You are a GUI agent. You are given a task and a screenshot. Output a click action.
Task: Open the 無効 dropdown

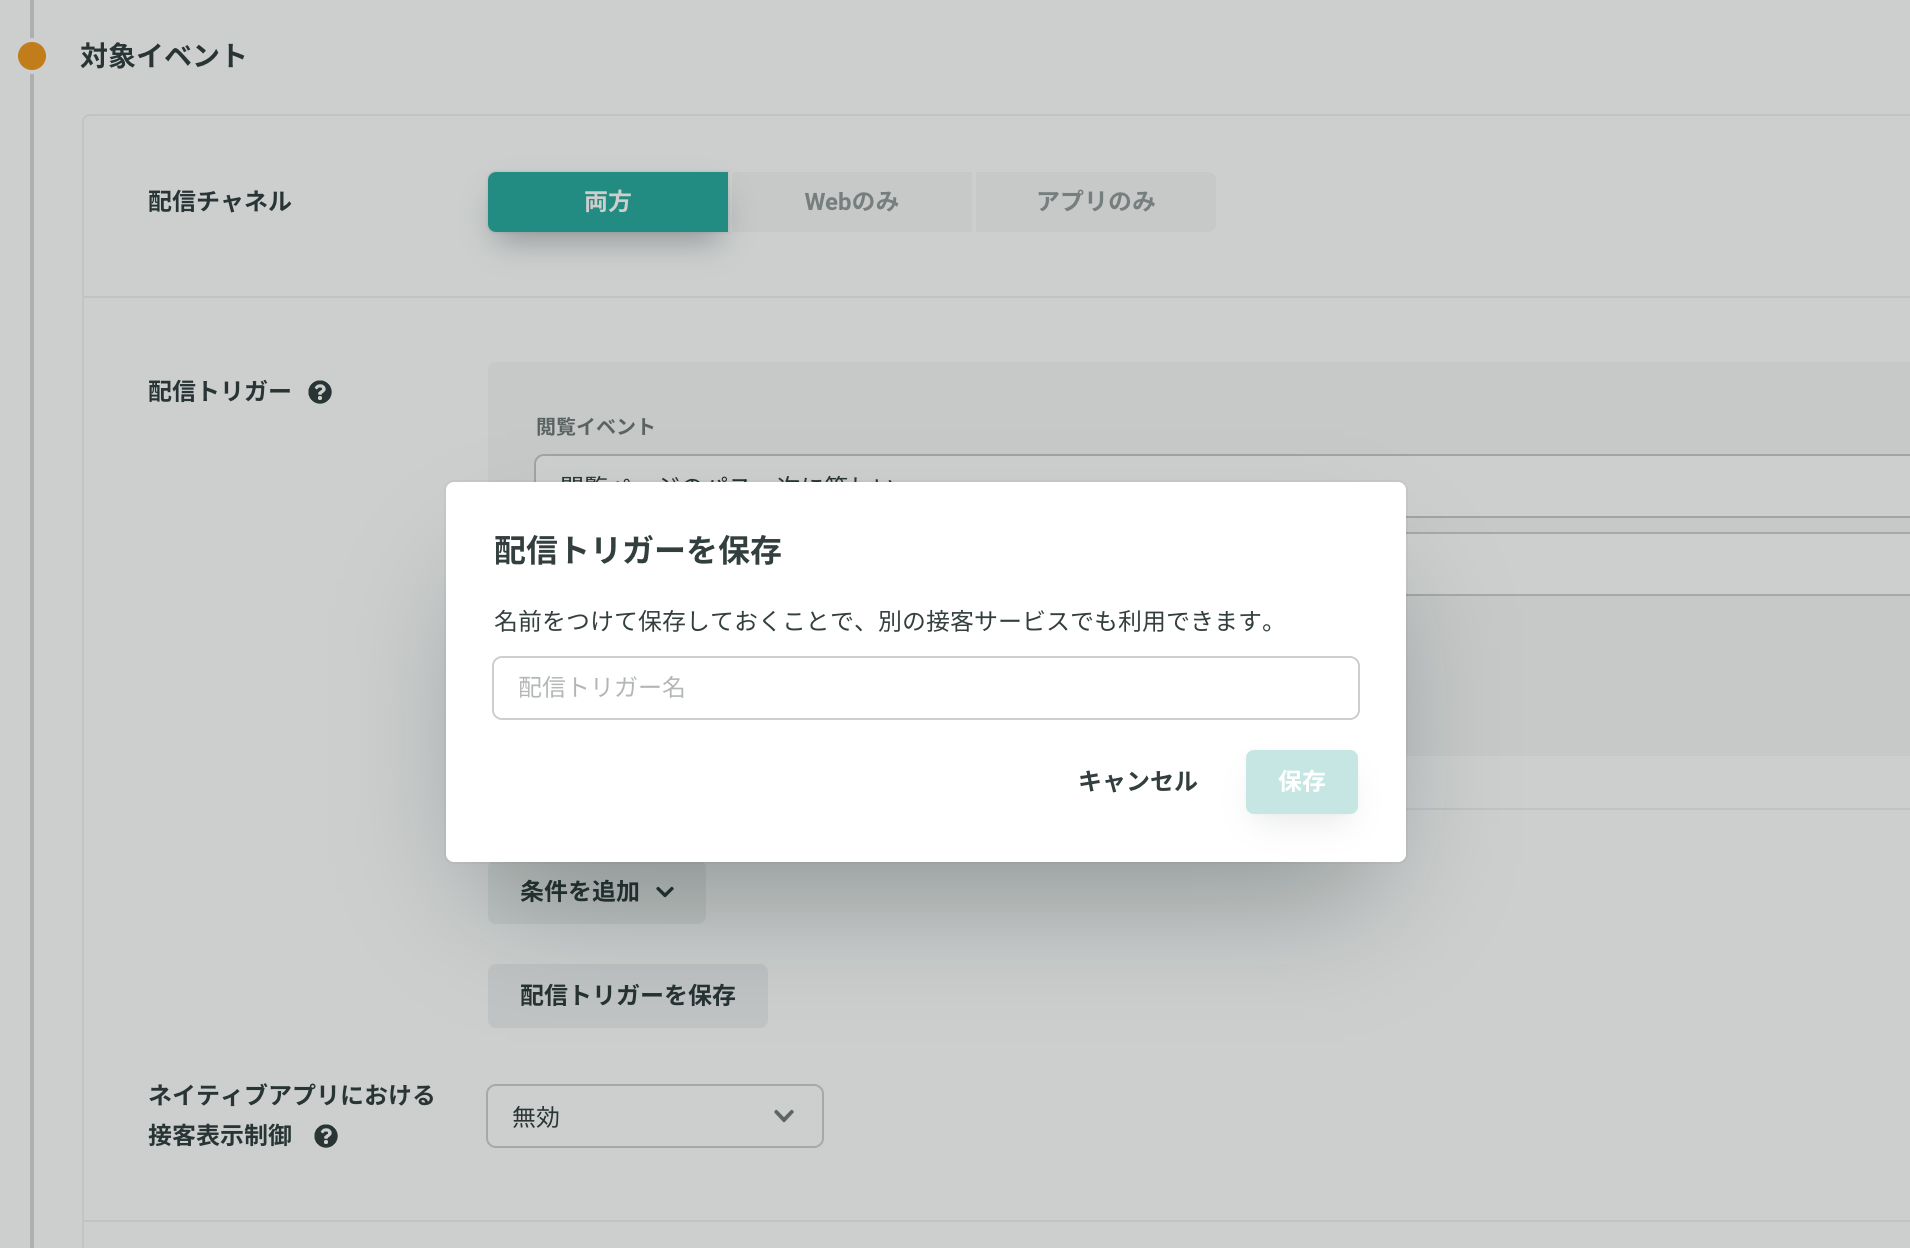tap(654, 1116)
